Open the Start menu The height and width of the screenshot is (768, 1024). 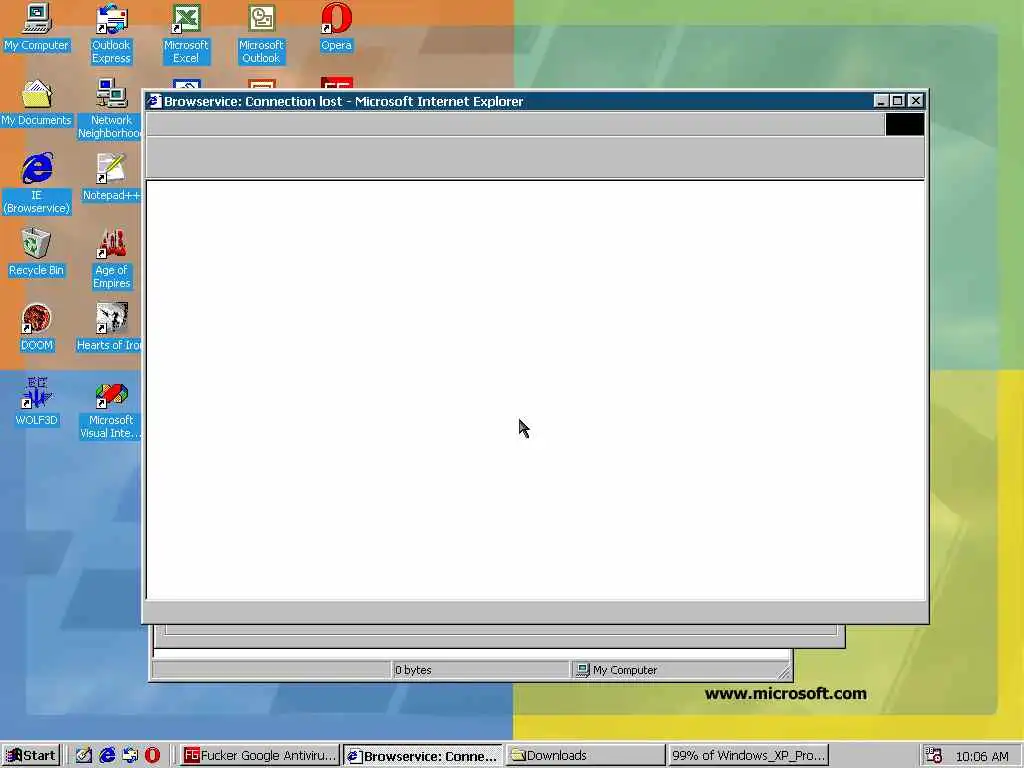click(x=31, y=756)
